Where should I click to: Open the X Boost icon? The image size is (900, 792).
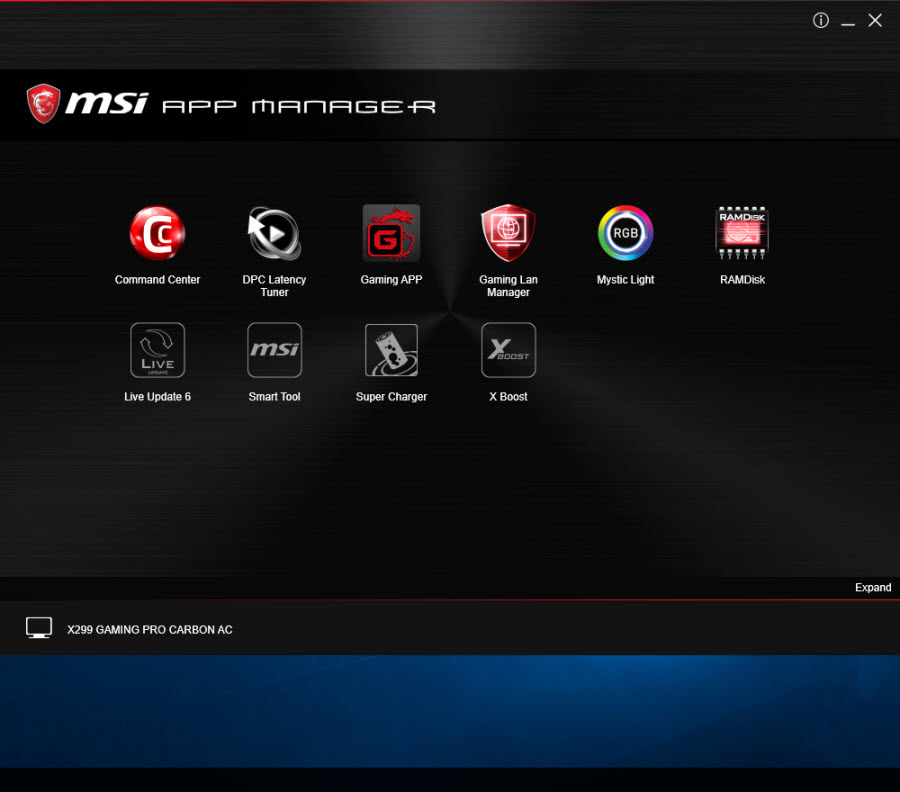pos(508,350)
